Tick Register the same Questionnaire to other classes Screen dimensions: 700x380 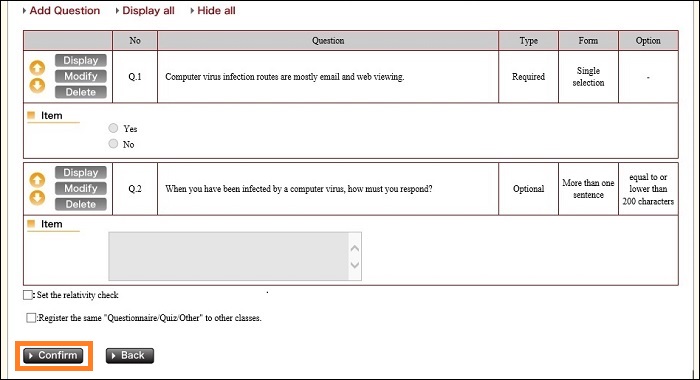pyautogui.click(x=31, y=317)
